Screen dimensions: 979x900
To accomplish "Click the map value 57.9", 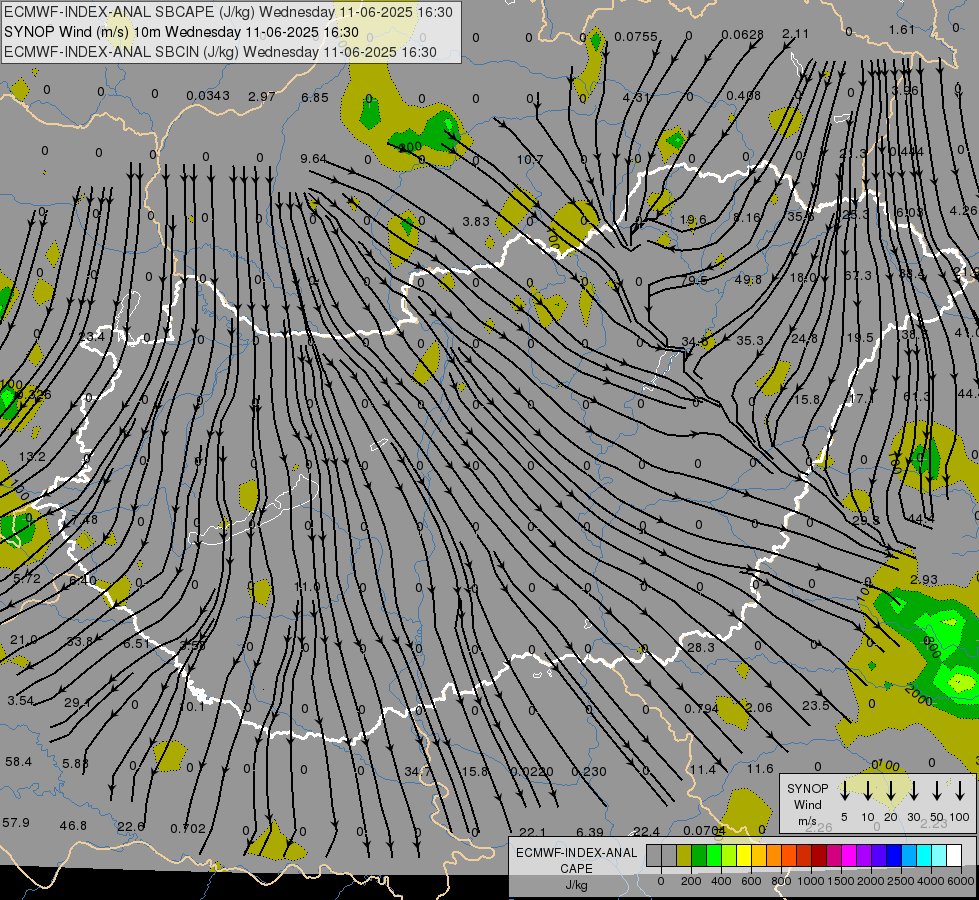I will click(16, 823).
